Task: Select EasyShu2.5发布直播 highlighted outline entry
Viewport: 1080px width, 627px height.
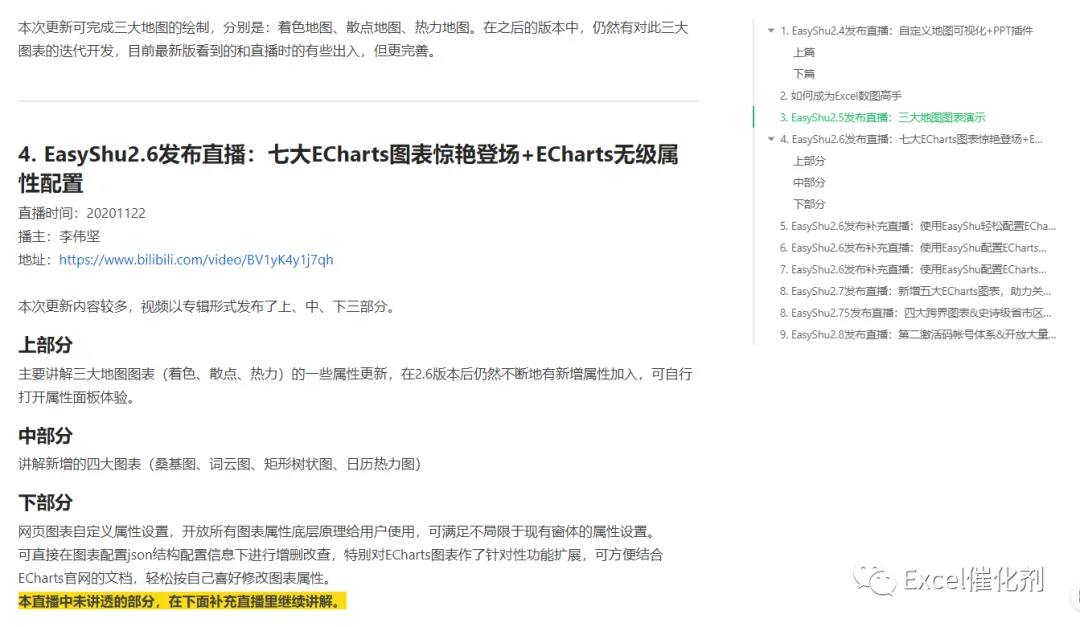Action: coord(882,118)
